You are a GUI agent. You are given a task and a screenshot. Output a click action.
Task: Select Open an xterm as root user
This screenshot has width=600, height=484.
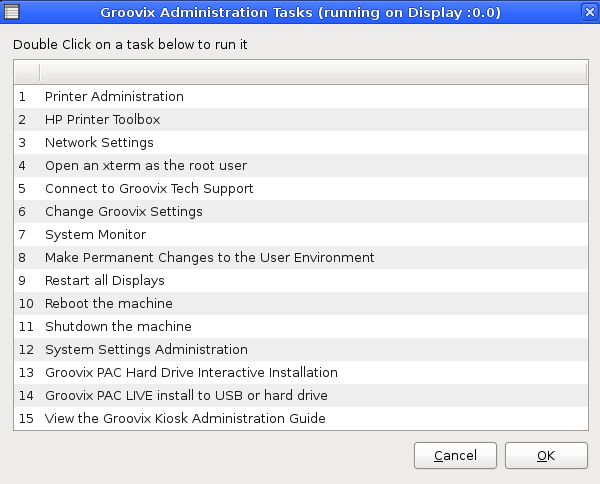click(145, 166)
